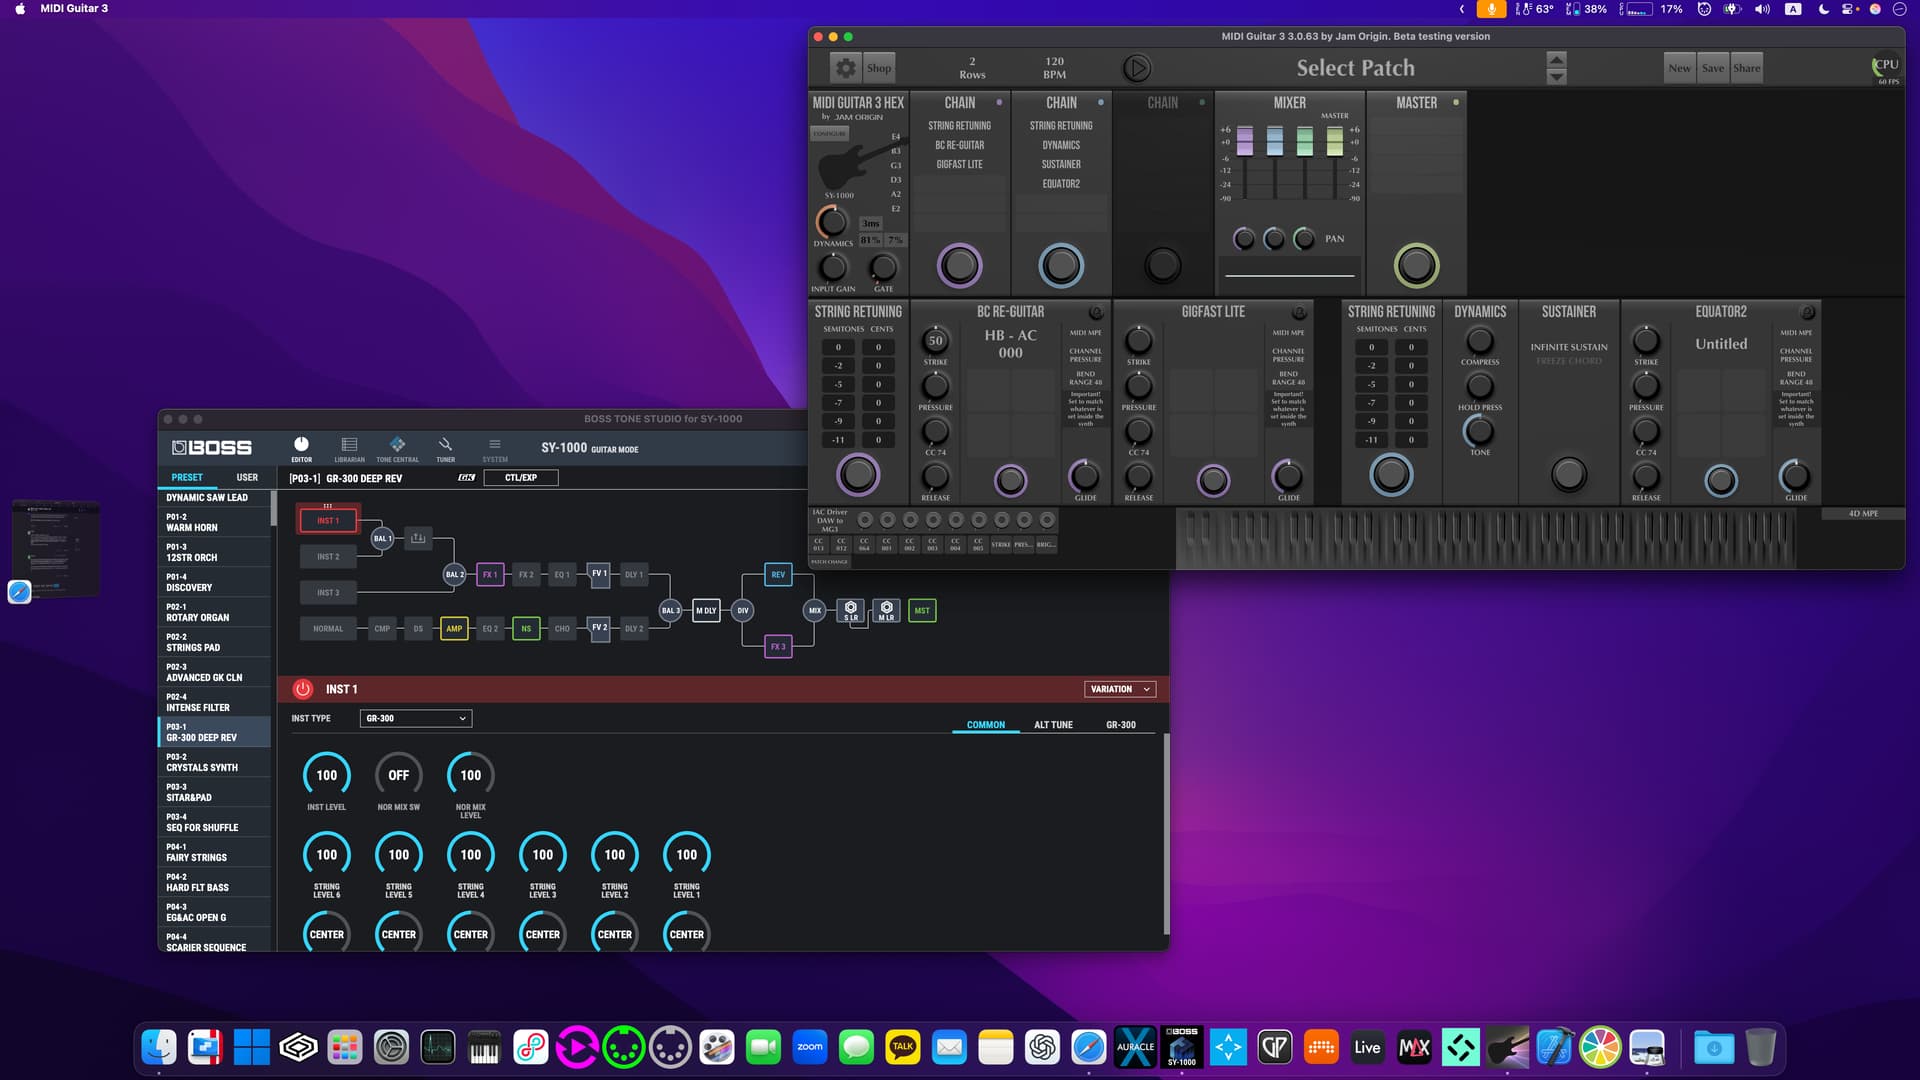This screenshot has height=1080, width=1920.
Task: Adjust the purple mixer fader
Action: (1245, 141)
